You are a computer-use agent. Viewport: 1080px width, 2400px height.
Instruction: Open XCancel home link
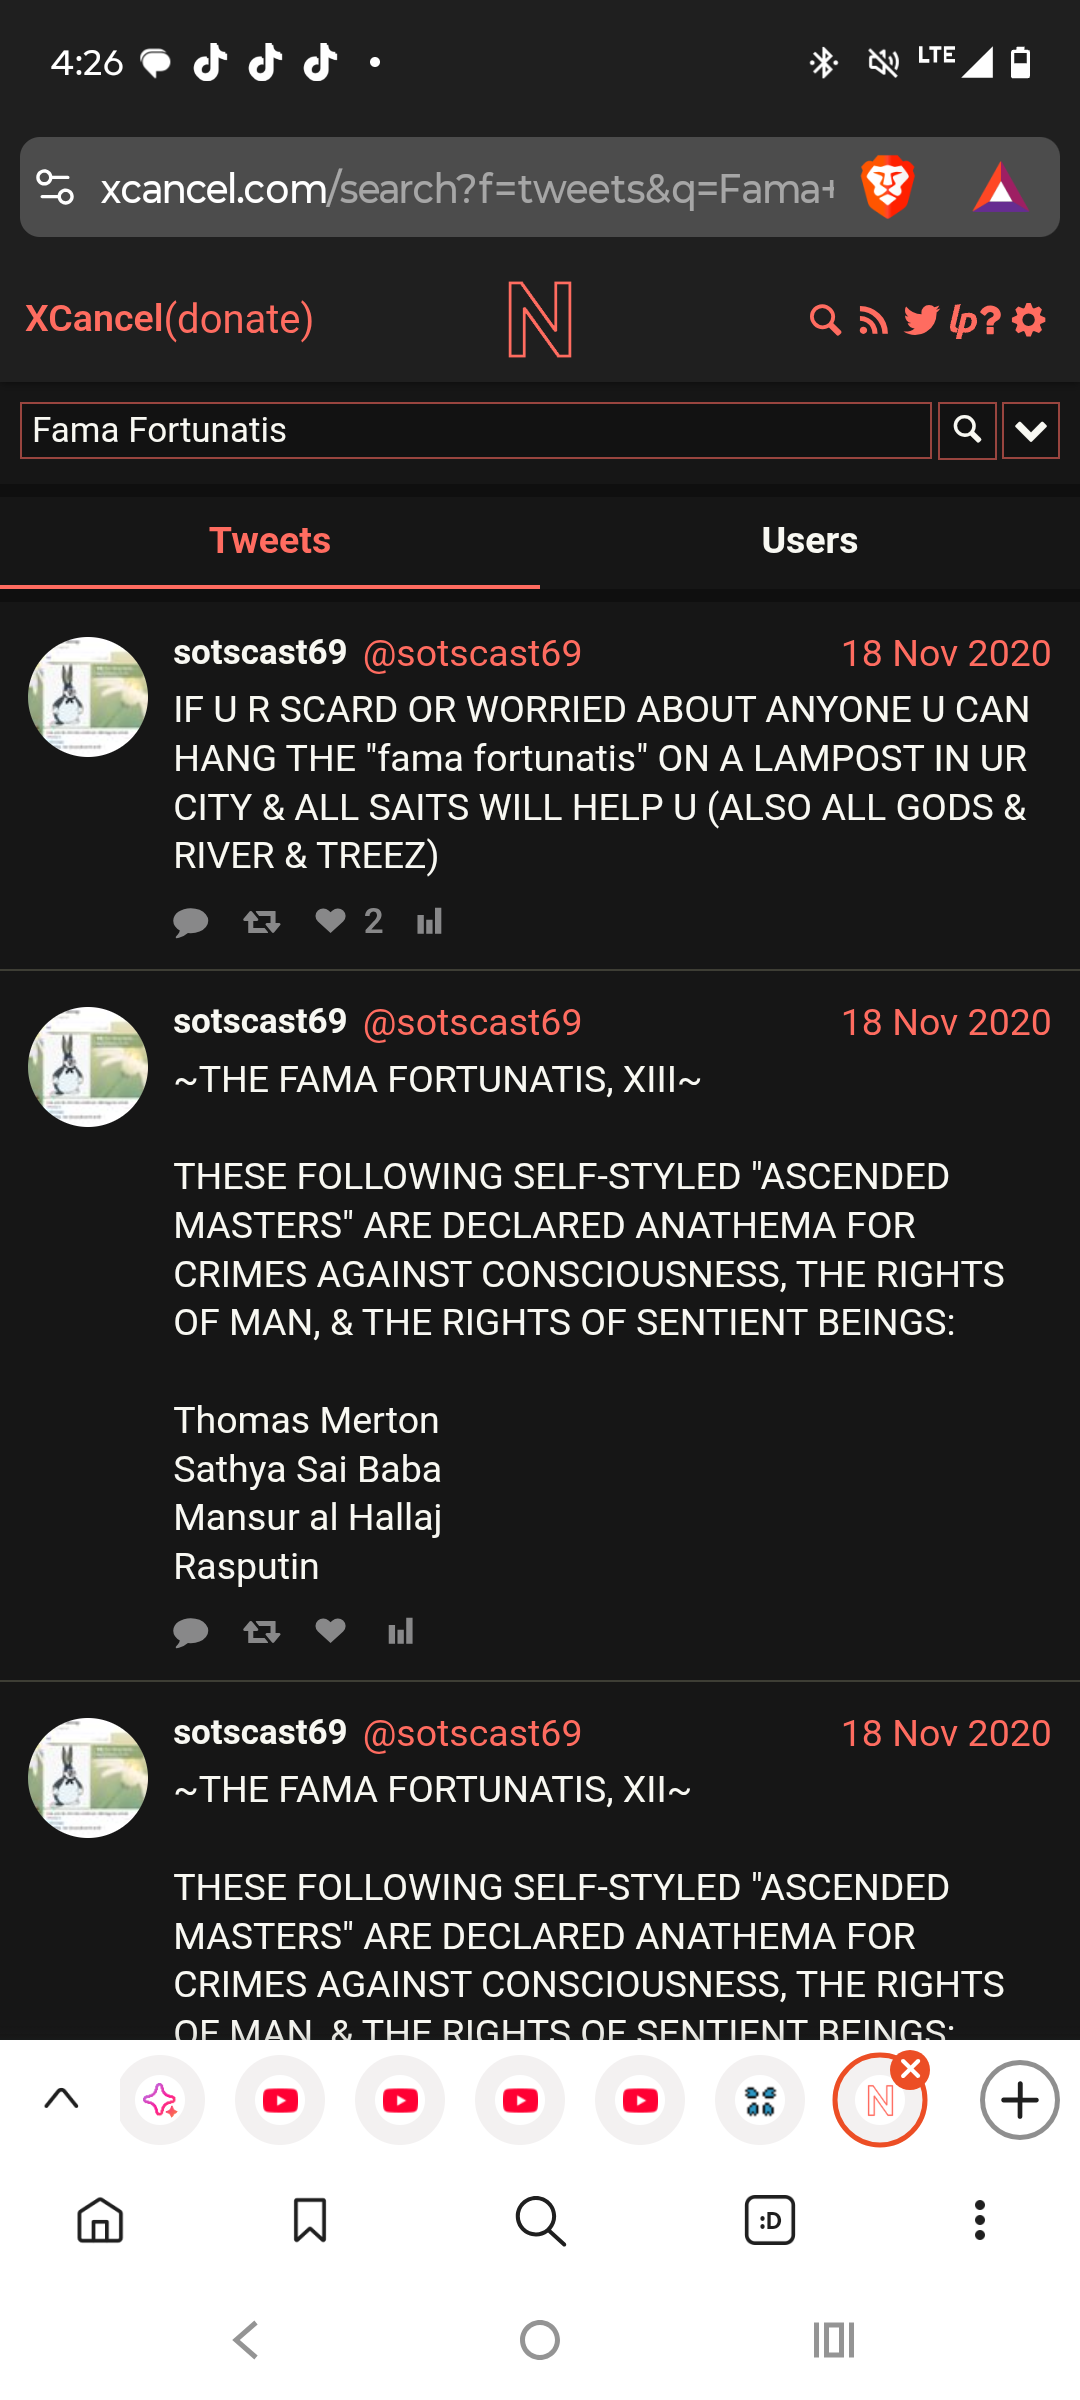[x=94, y=319]
